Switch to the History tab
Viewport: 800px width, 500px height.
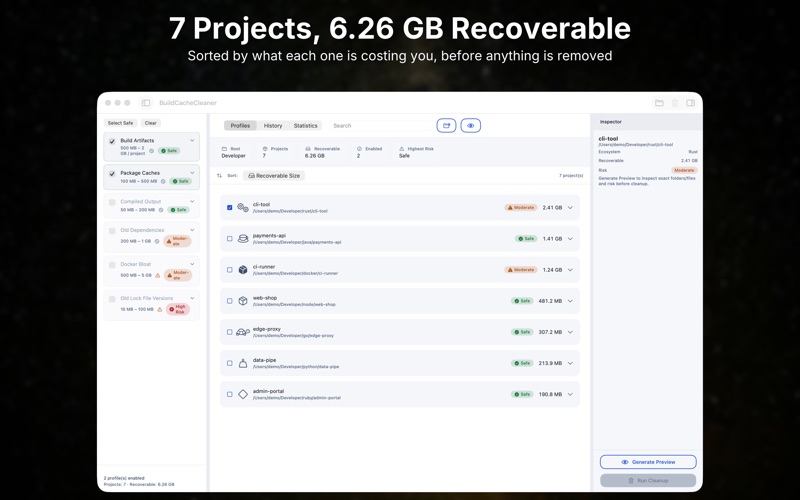coord(272,126)
